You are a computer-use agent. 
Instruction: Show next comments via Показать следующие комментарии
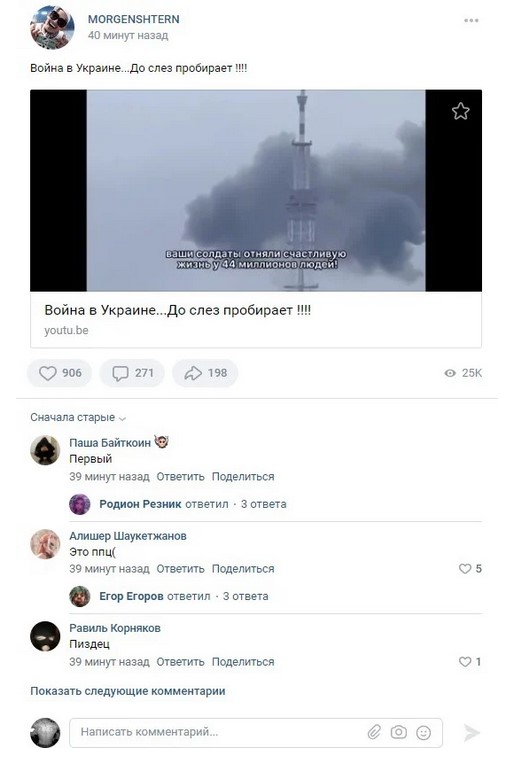coord(128,691)
